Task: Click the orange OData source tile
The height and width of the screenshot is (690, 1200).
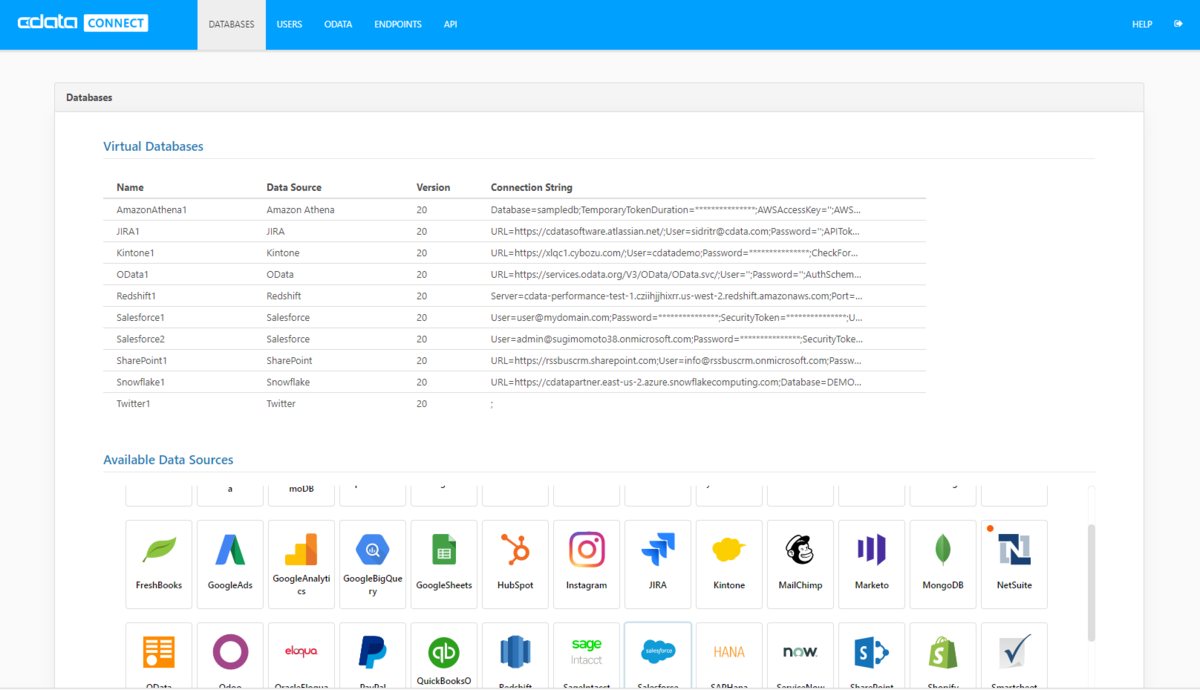Action: tap(159, 656)
